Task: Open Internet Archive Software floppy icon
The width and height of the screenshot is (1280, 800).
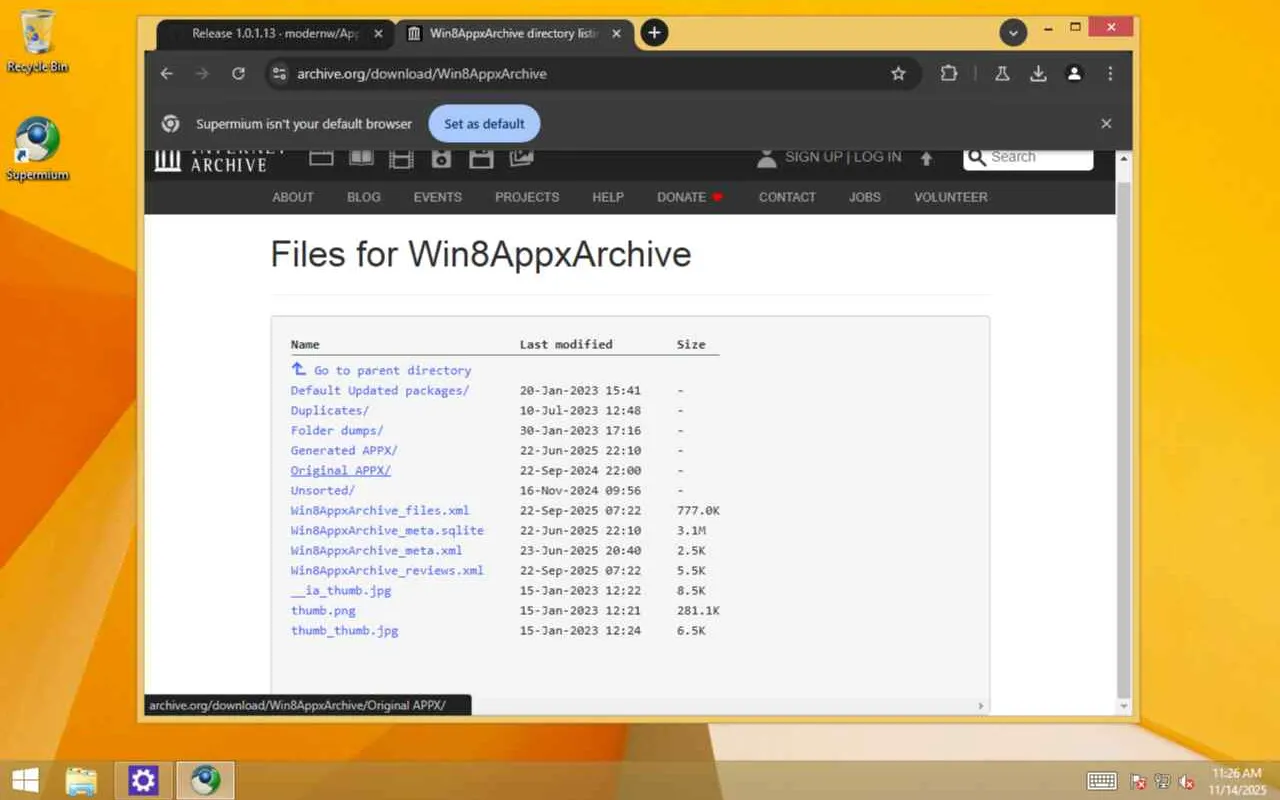Action: tap(481, 157)
